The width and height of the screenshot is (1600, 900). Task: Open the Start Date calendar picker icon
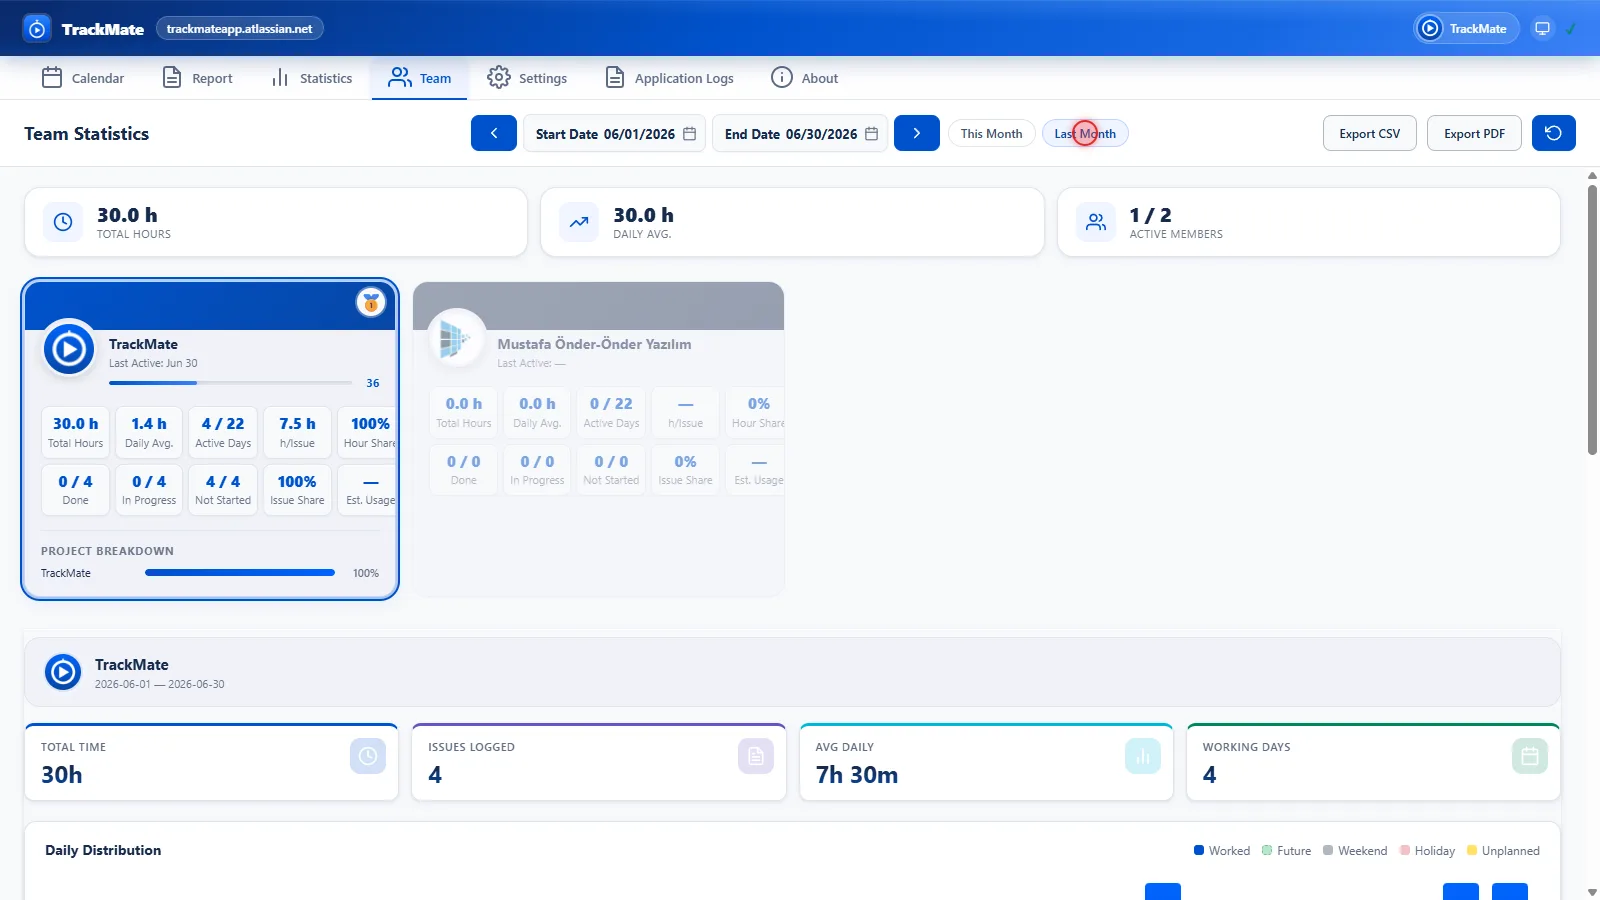click(x=690, y=134)
